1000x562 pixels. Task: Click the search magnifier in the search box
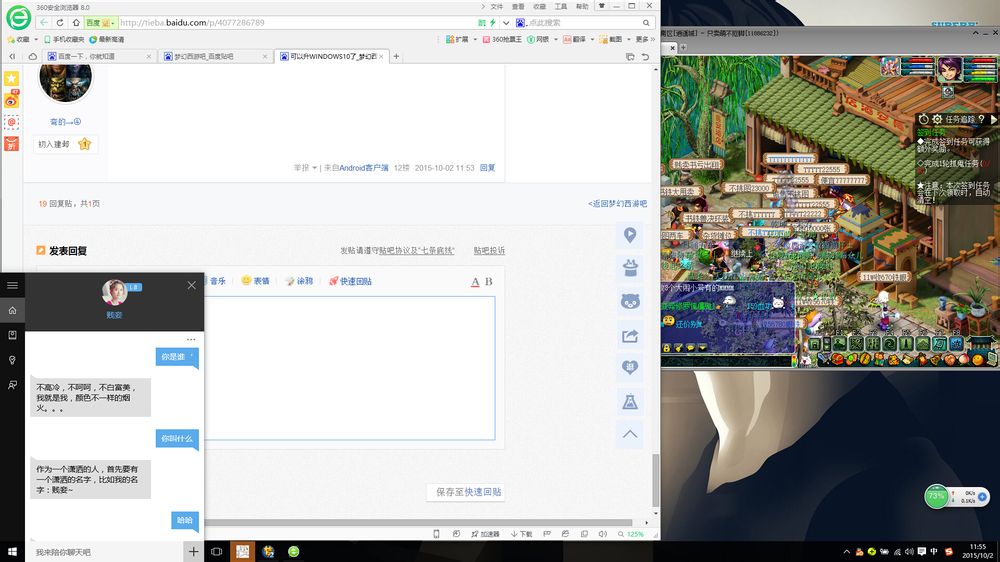[646, 22]
